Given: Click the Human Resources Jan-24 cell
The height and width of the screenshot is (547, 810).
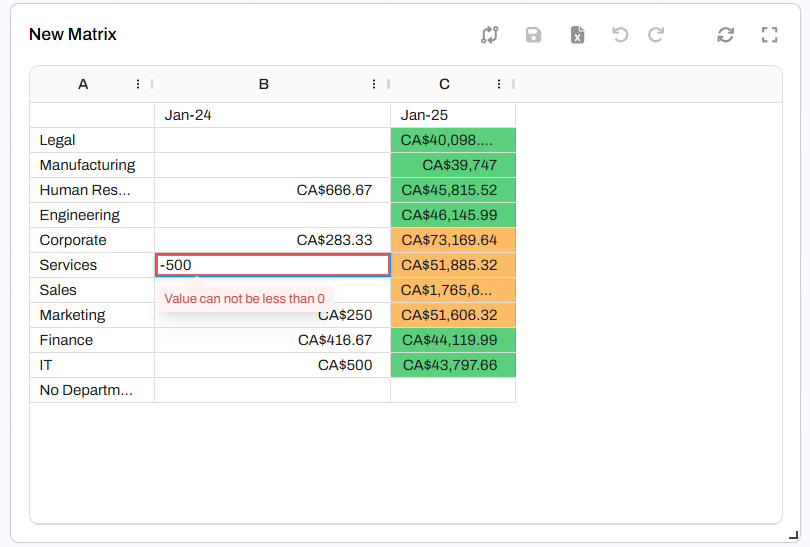Looking at the screenshot, I should click(x=272, y=190).
